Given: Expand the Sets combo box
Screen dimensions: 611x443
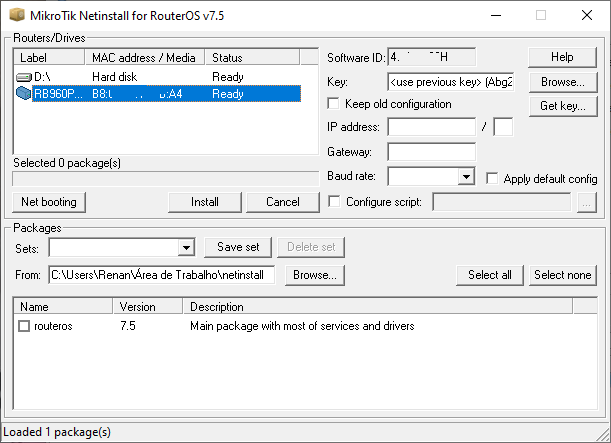Looking at the screenshot, I should coord(186,248).
